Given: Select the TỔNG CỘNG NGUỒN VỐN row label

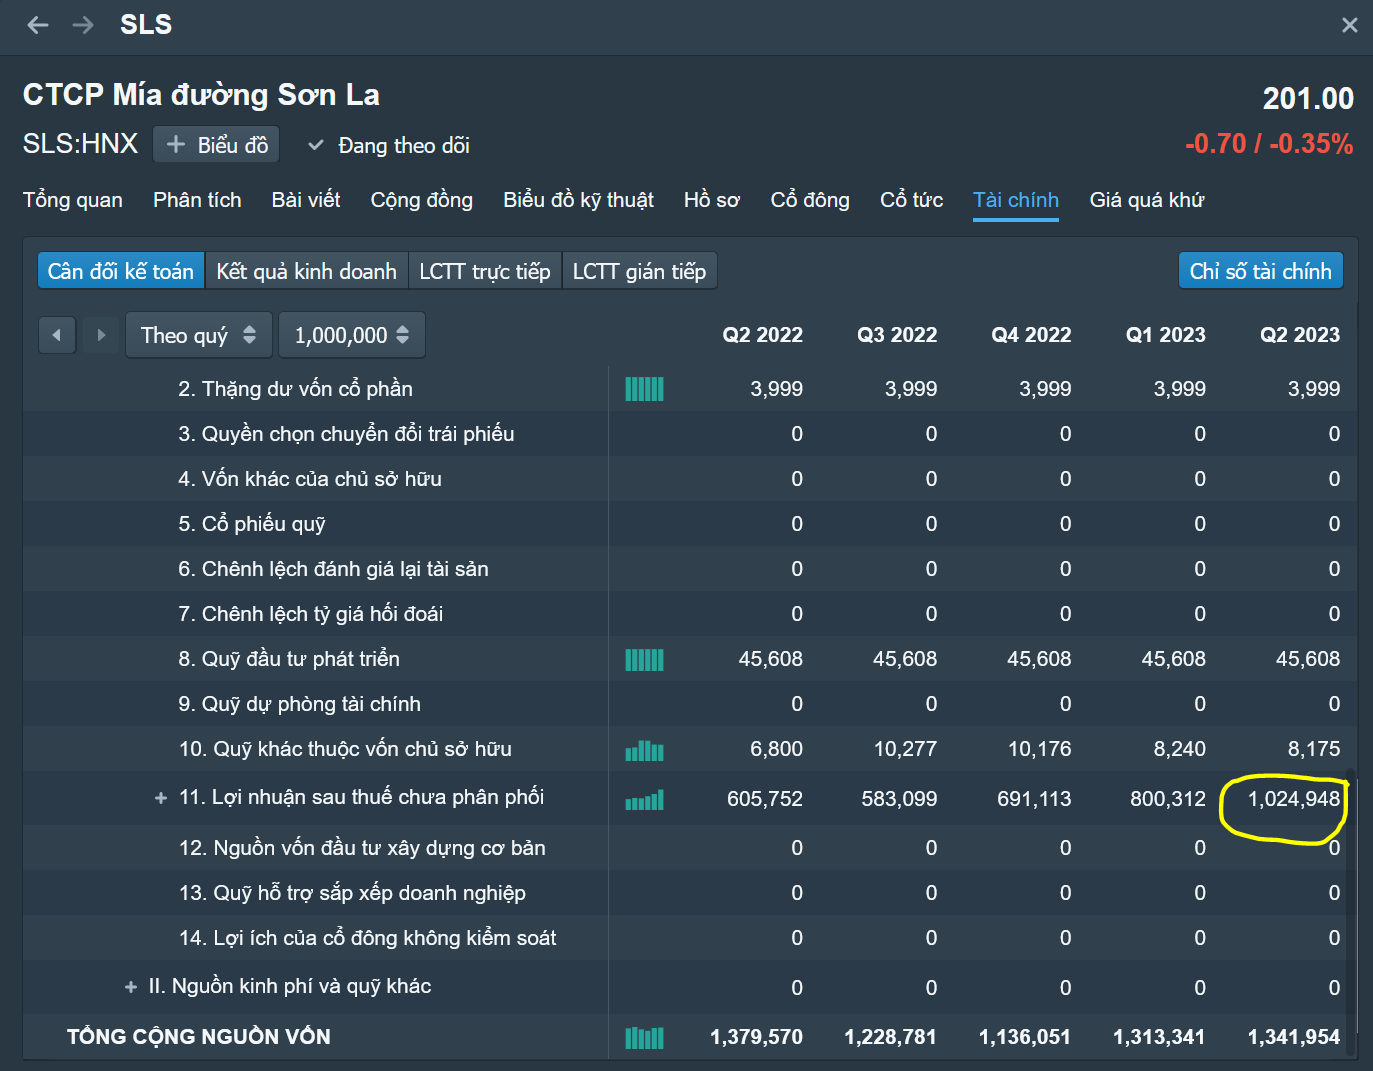Looking at the screenshot, I should coord(199,1037).
